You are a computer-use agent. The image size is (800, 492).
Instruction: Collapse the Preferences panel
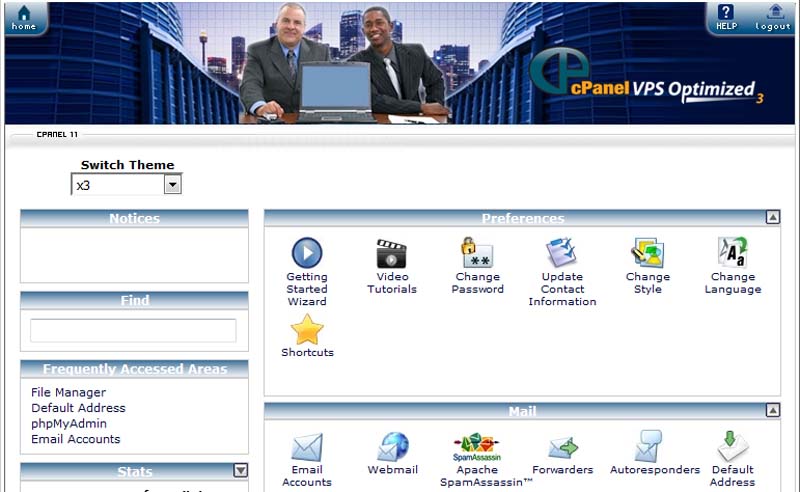click(772, 217)
